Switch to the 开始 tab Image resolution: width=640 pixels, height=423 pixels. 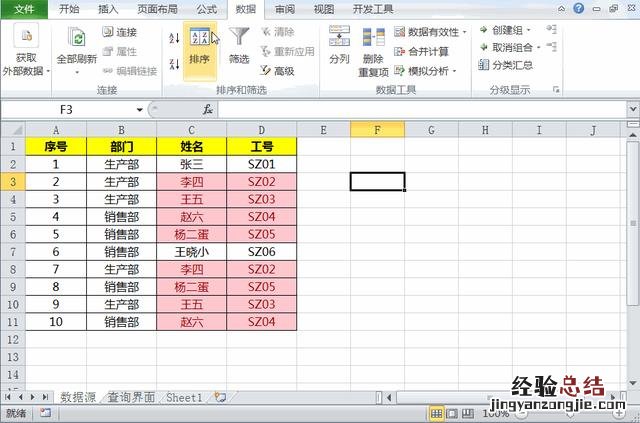point(69,9)
